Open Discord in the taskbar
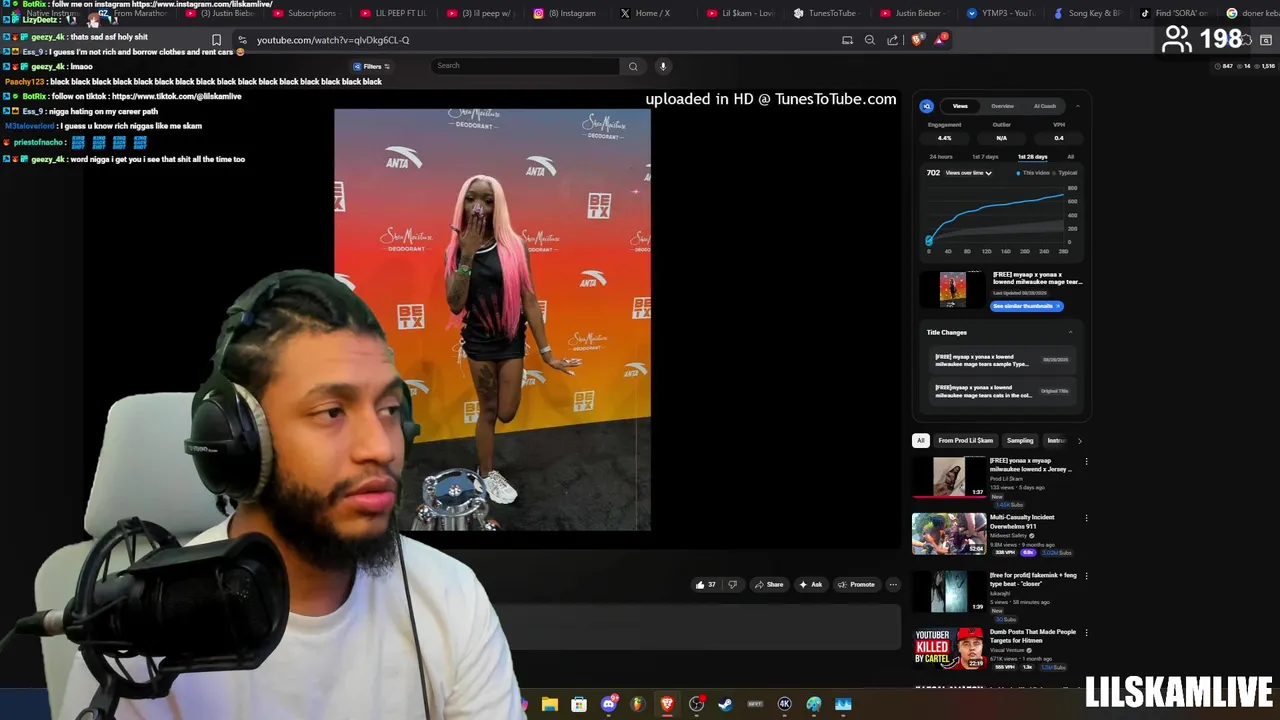Image resolution: width=1280 pixels, height=720 pixels. 609,704
